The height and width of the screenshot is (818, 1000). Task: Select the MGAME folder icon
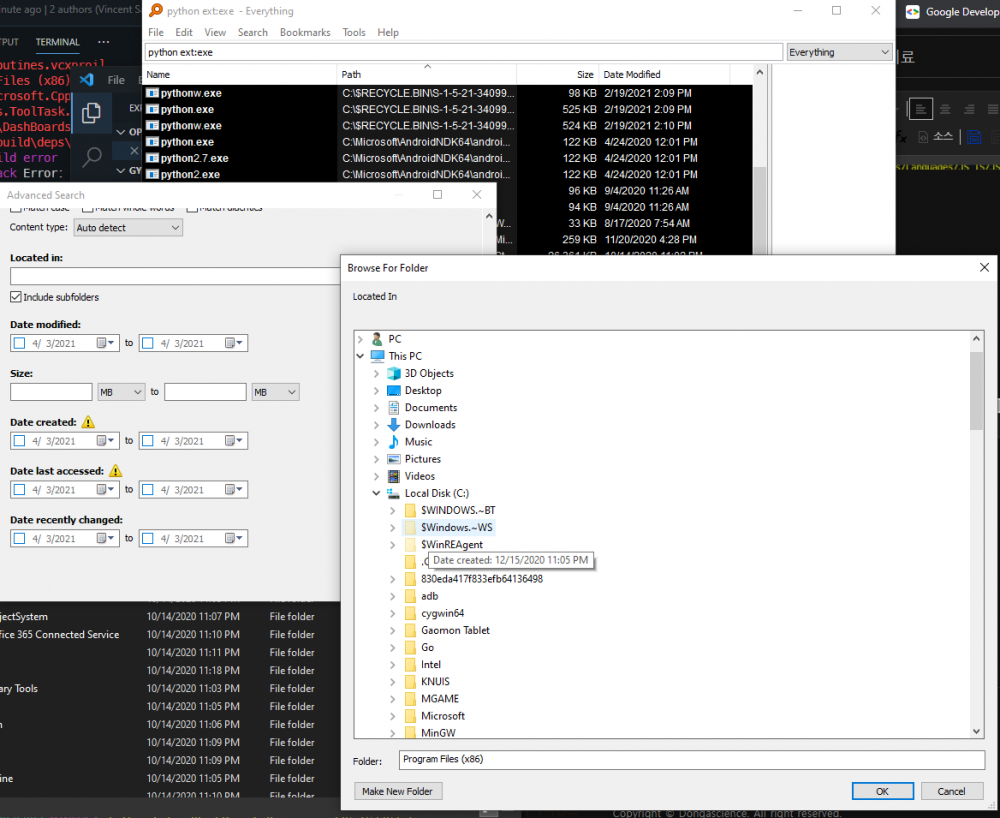(x=411, y=699)
